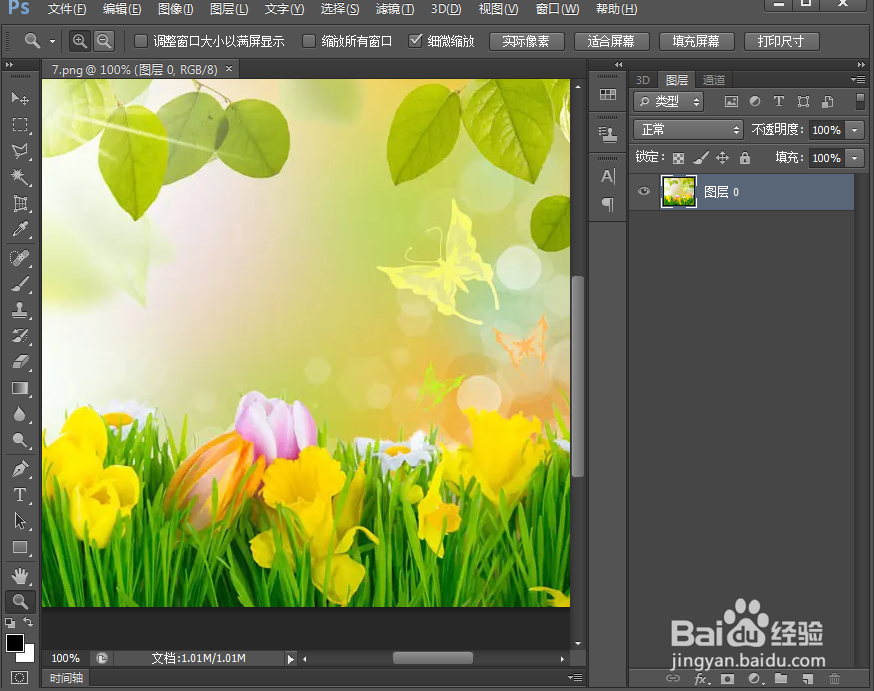Open the Timeline panel flyout menu
Screen dimensions: 874x691
(x=575, y=678)
